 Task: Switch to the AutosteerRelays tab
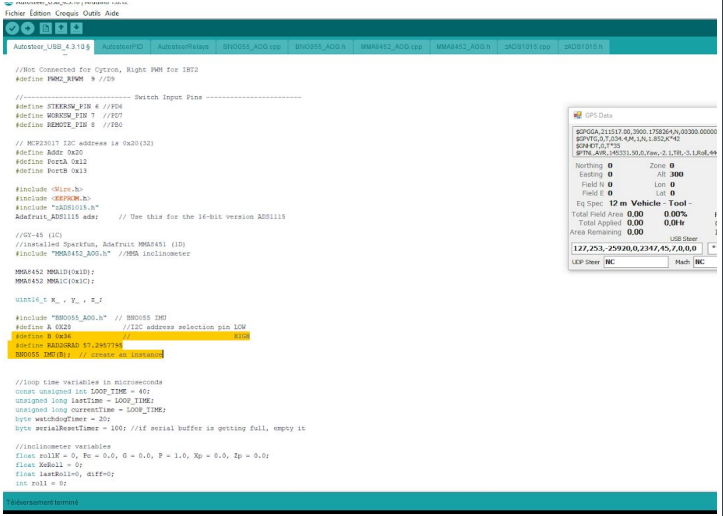(x=183, y=47)
